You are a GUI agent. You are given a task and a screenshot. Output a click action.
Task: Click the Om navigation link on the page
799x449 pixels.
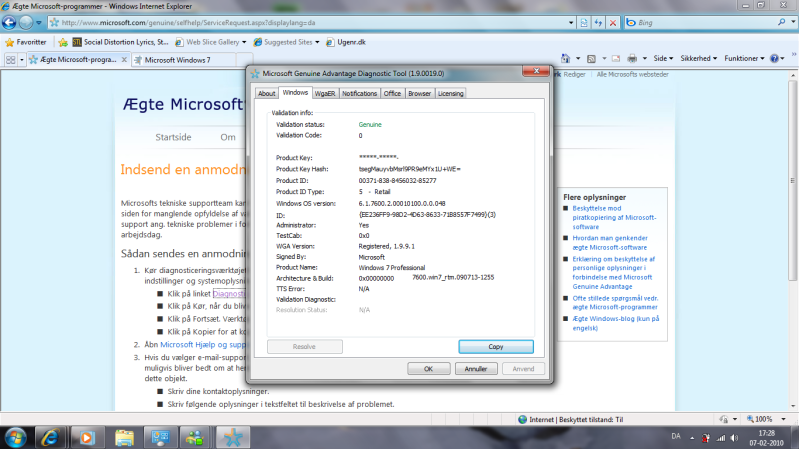(x=228, y=137)
